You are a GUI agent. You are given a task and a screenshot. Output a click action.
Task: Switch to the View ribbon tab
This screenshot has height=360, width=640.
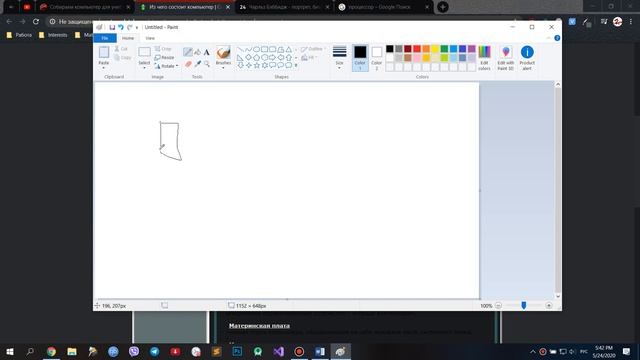point(150,38)
